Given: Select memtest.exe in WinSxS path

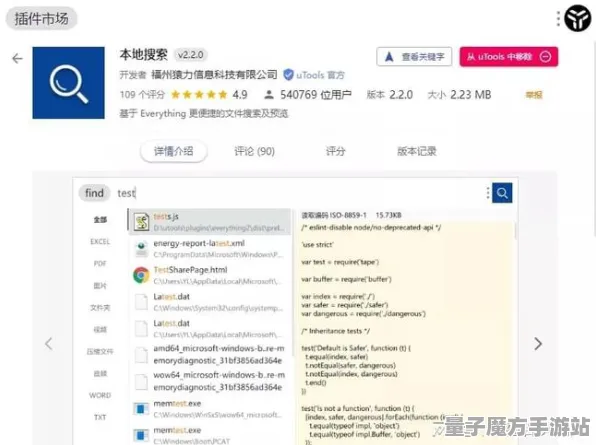Looking at the screenshot, I should pos(210,409).
